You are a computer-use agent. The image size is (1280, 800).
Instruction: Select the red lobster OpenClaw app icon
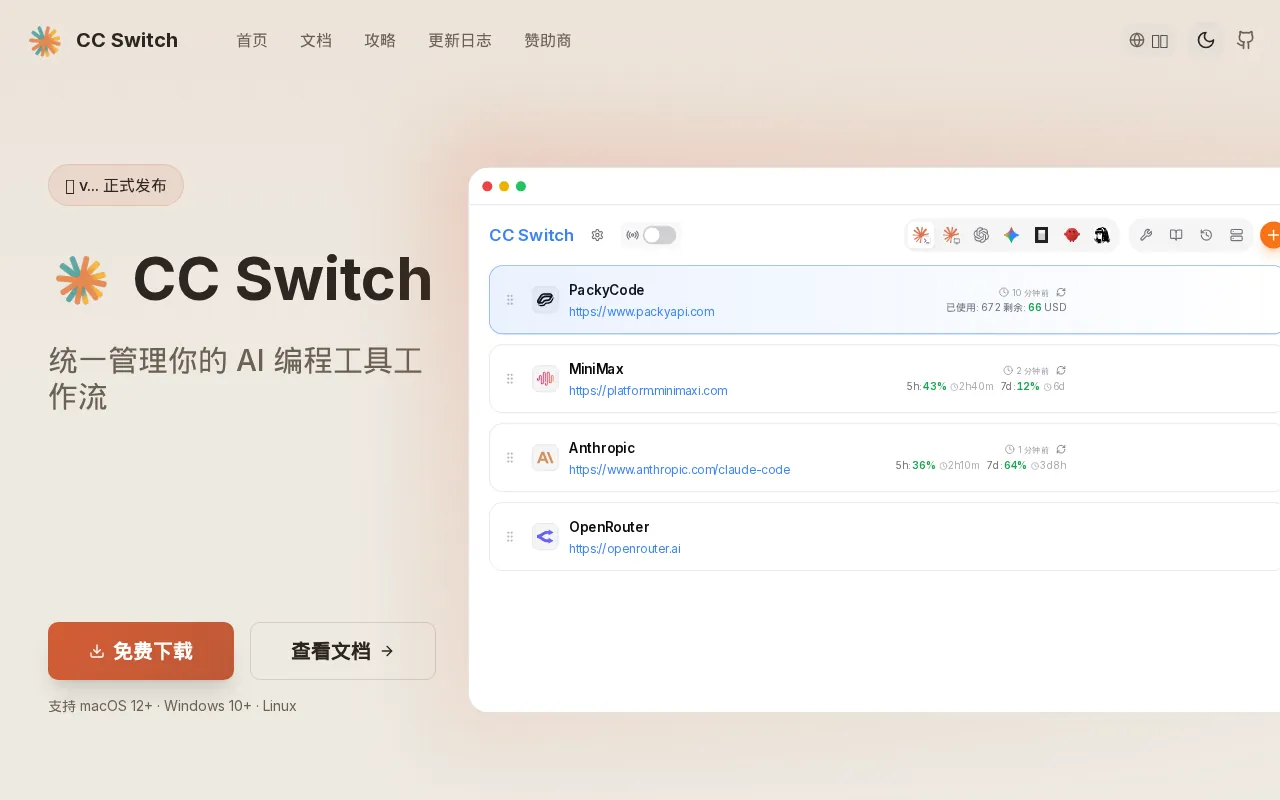click(1071, 235)
